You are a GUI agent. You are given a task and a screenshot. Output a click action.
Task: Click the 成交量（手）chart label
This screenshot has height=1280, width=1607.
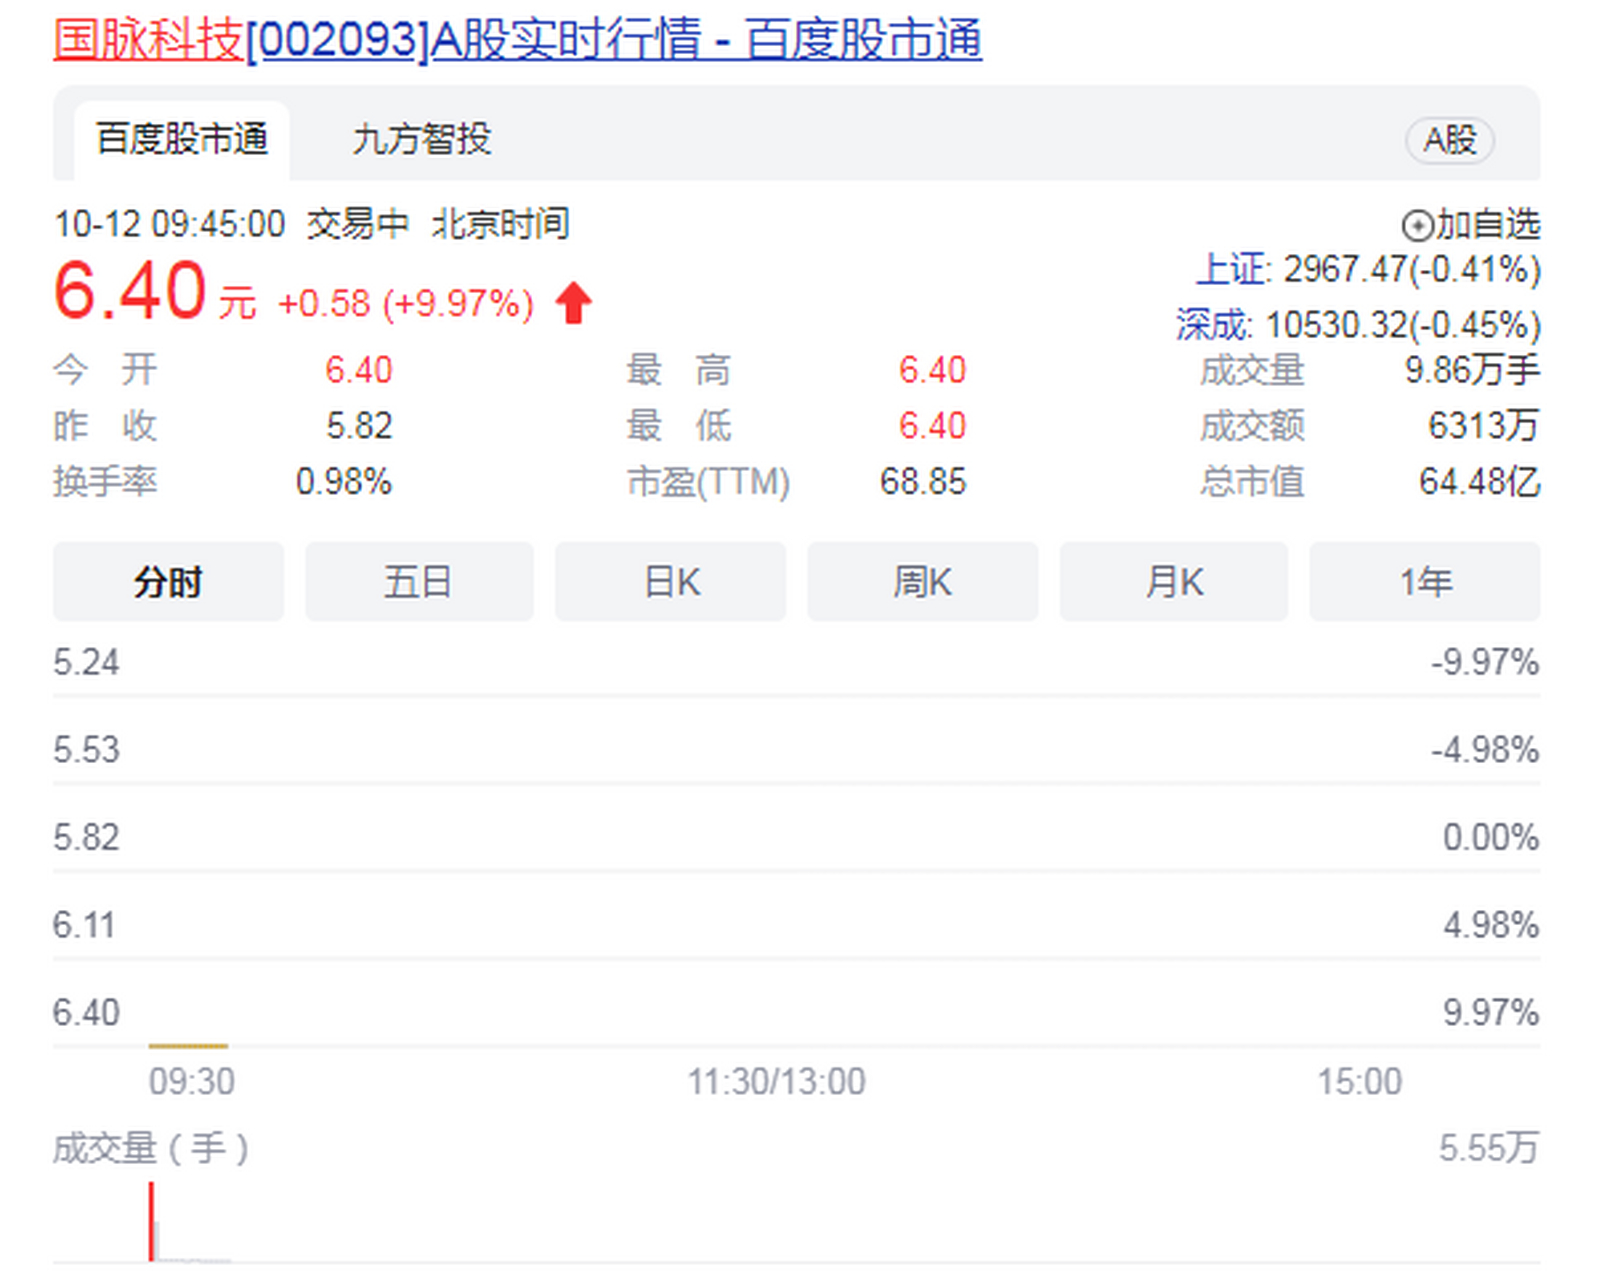click(x=151, y=1148)
